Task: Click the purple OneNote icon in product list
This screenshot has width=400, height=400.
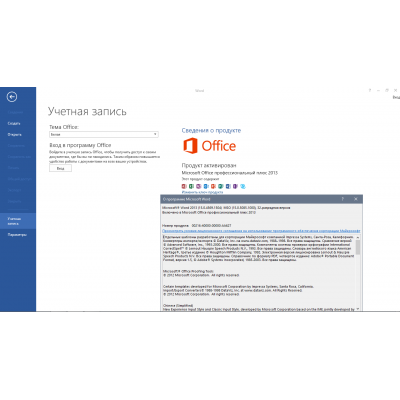Action: click(199, 186)
